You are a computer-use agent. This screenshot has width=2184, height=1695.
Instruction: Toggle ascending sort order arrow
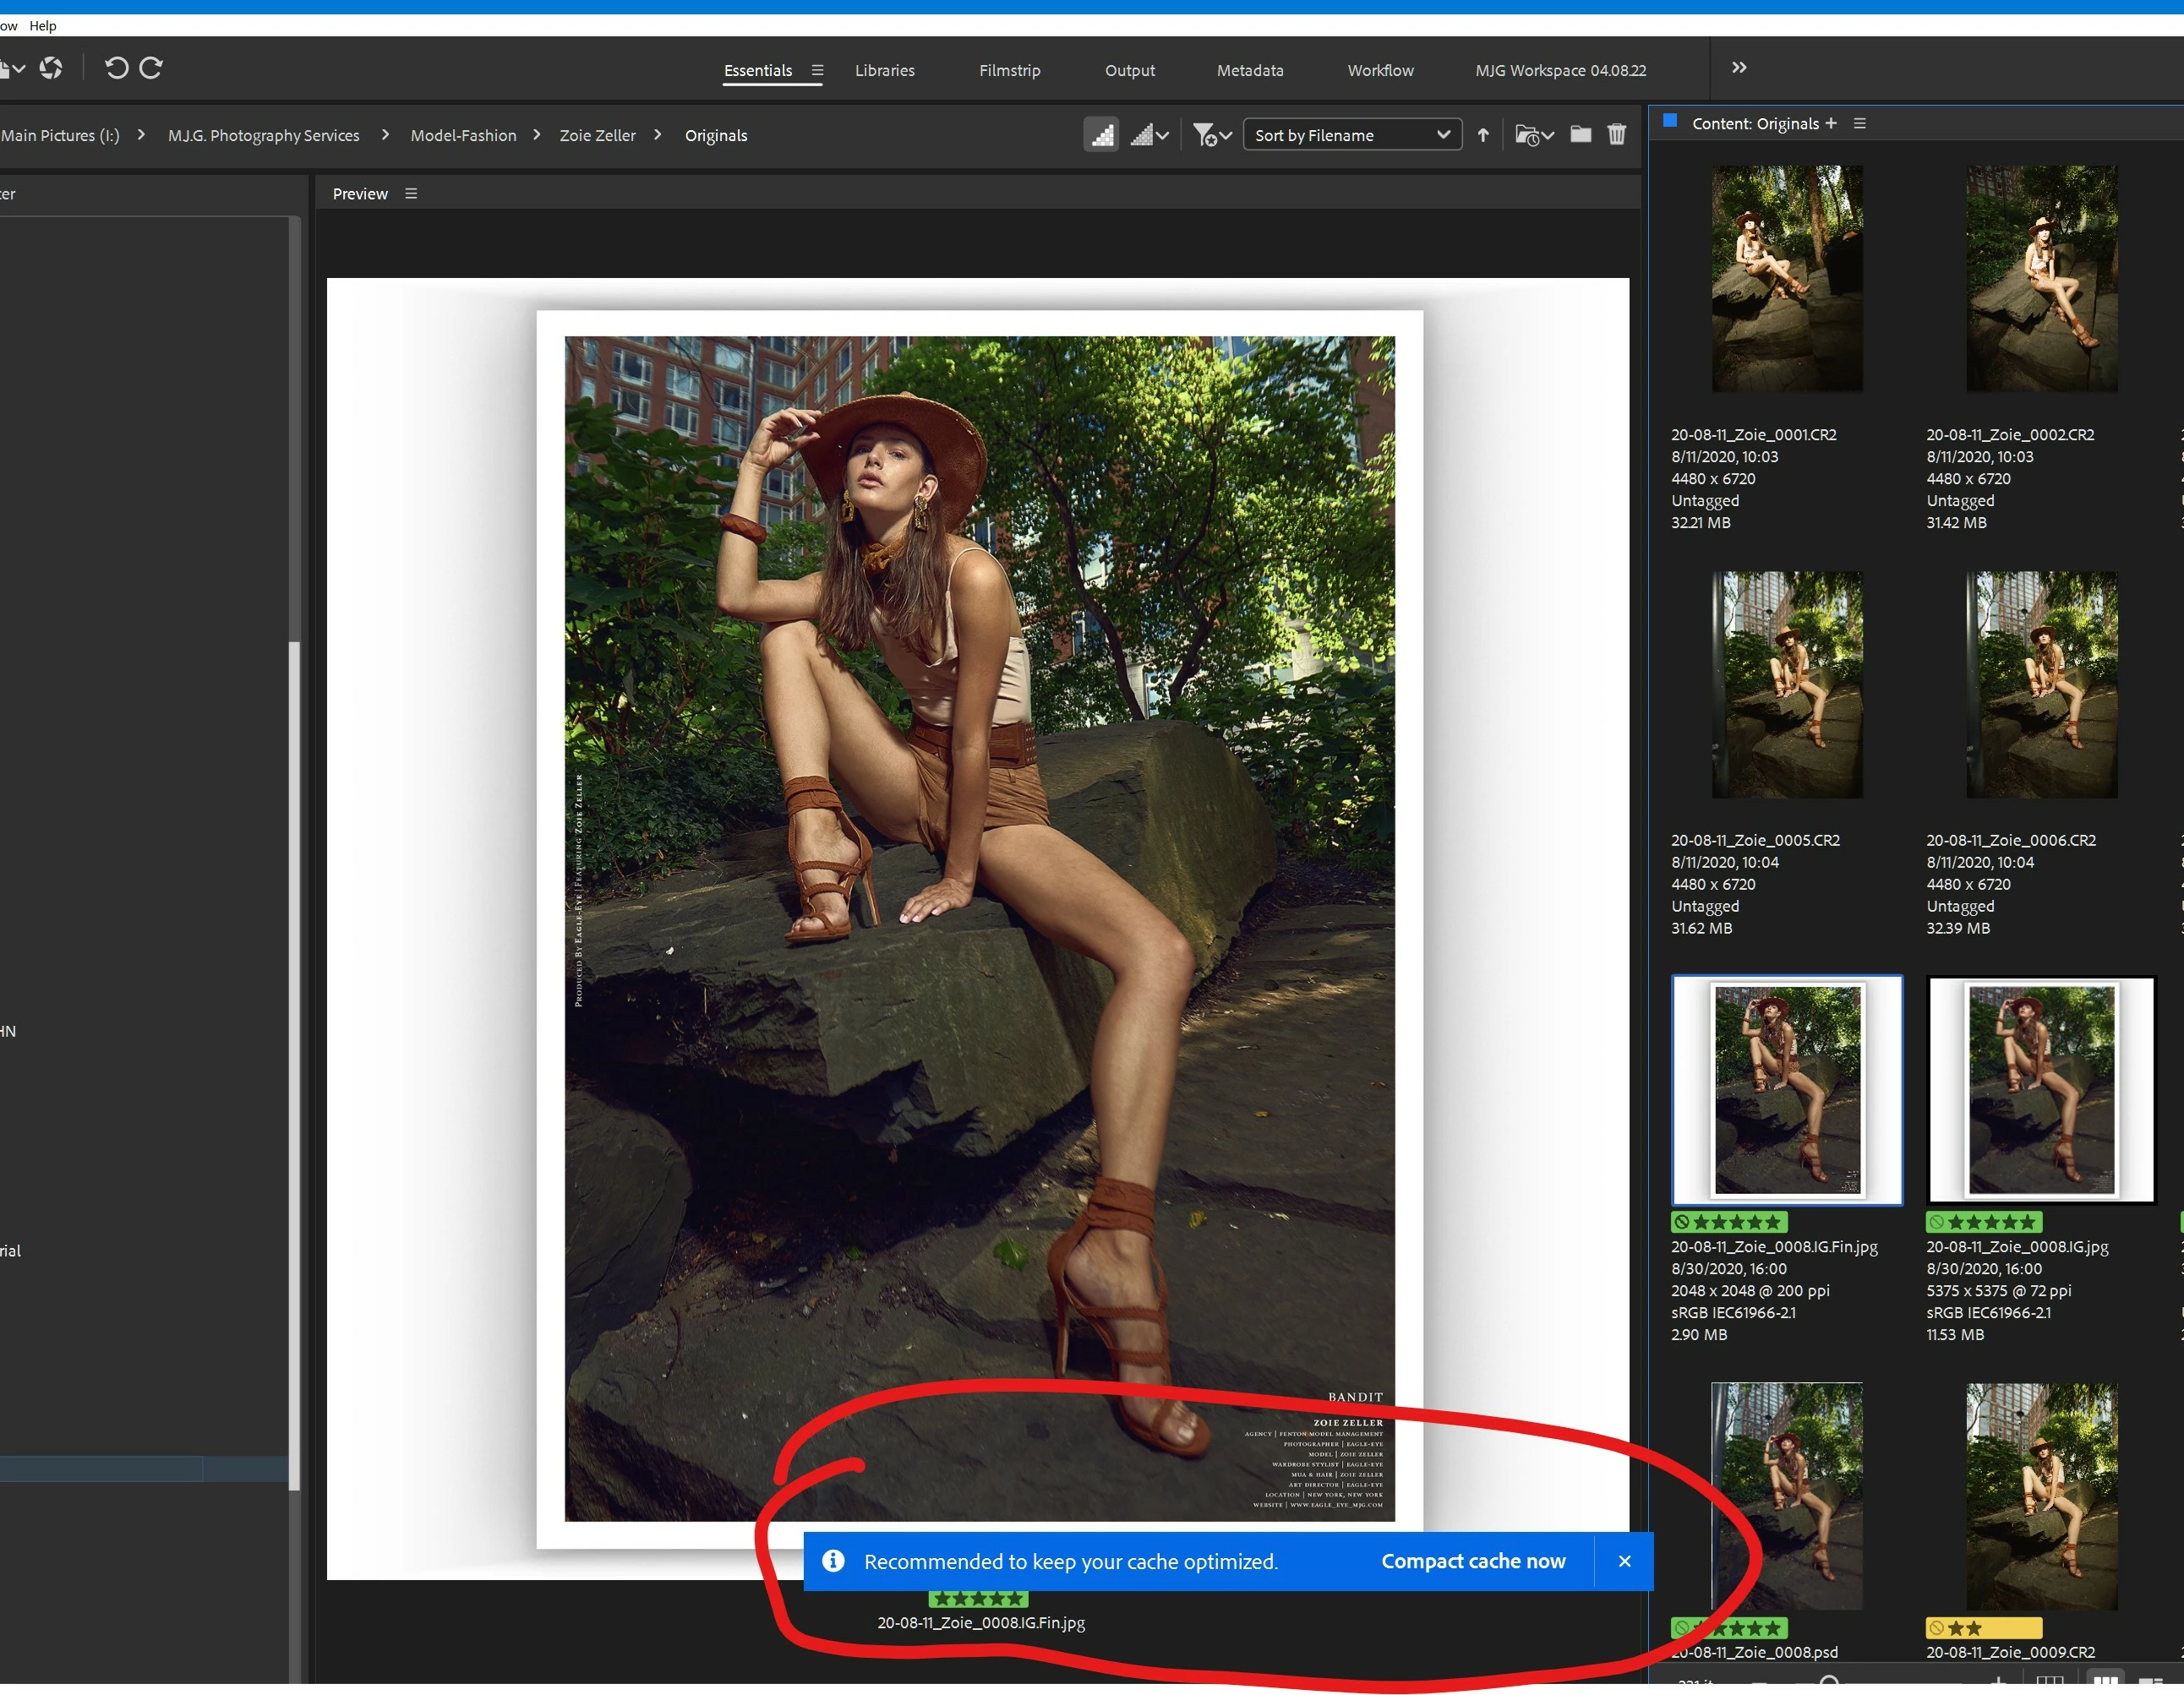[1483, 135]
